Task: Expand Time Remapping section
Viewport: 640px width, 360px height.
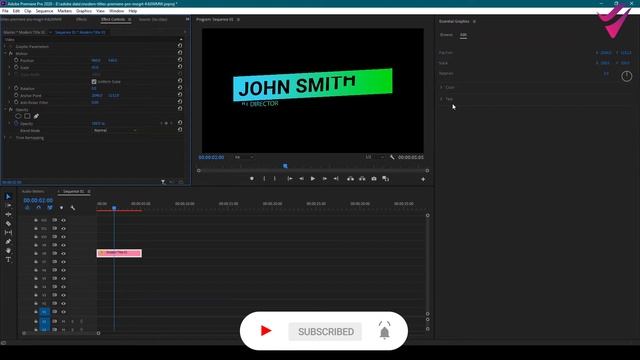Action: 5,138
